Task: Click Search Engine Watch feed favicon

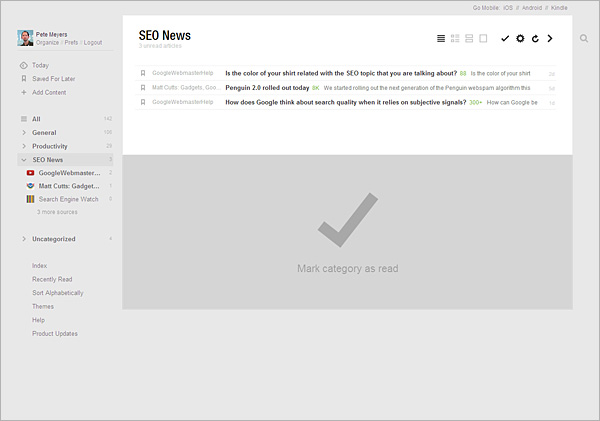Action: (x=30, y=199)
